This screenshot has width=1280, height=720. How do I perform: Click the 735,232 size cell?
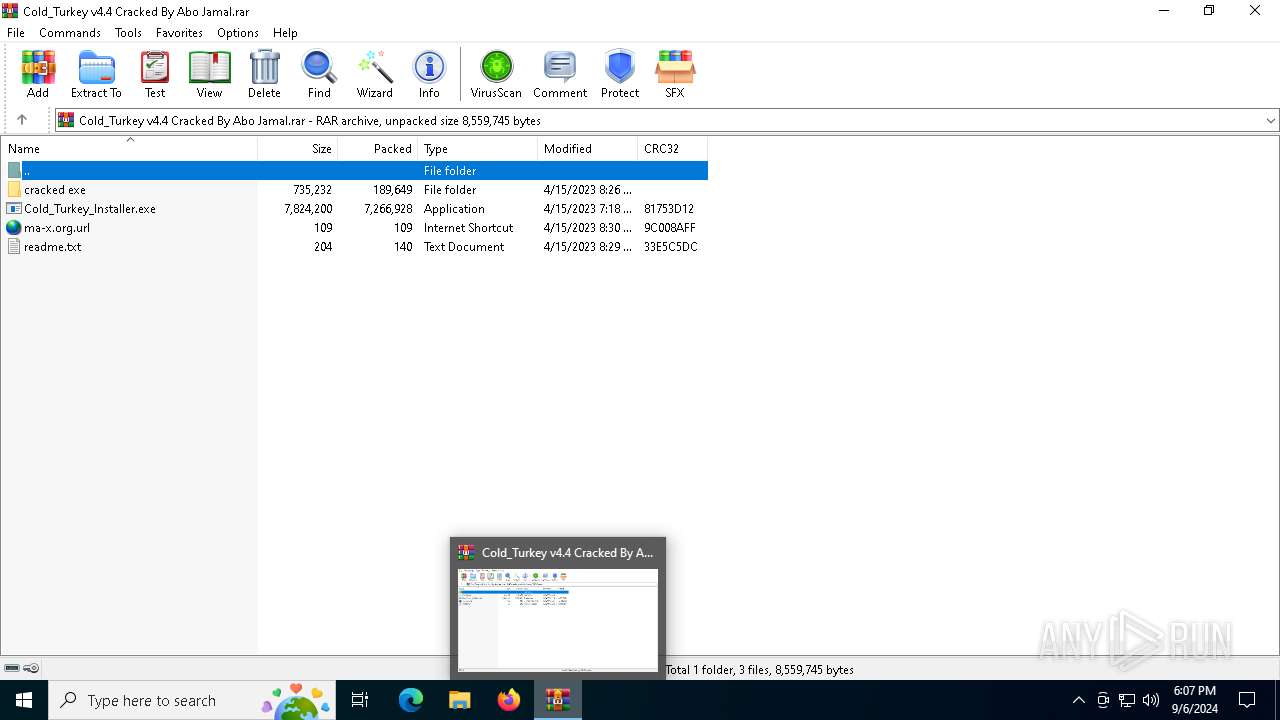point(313,190)
